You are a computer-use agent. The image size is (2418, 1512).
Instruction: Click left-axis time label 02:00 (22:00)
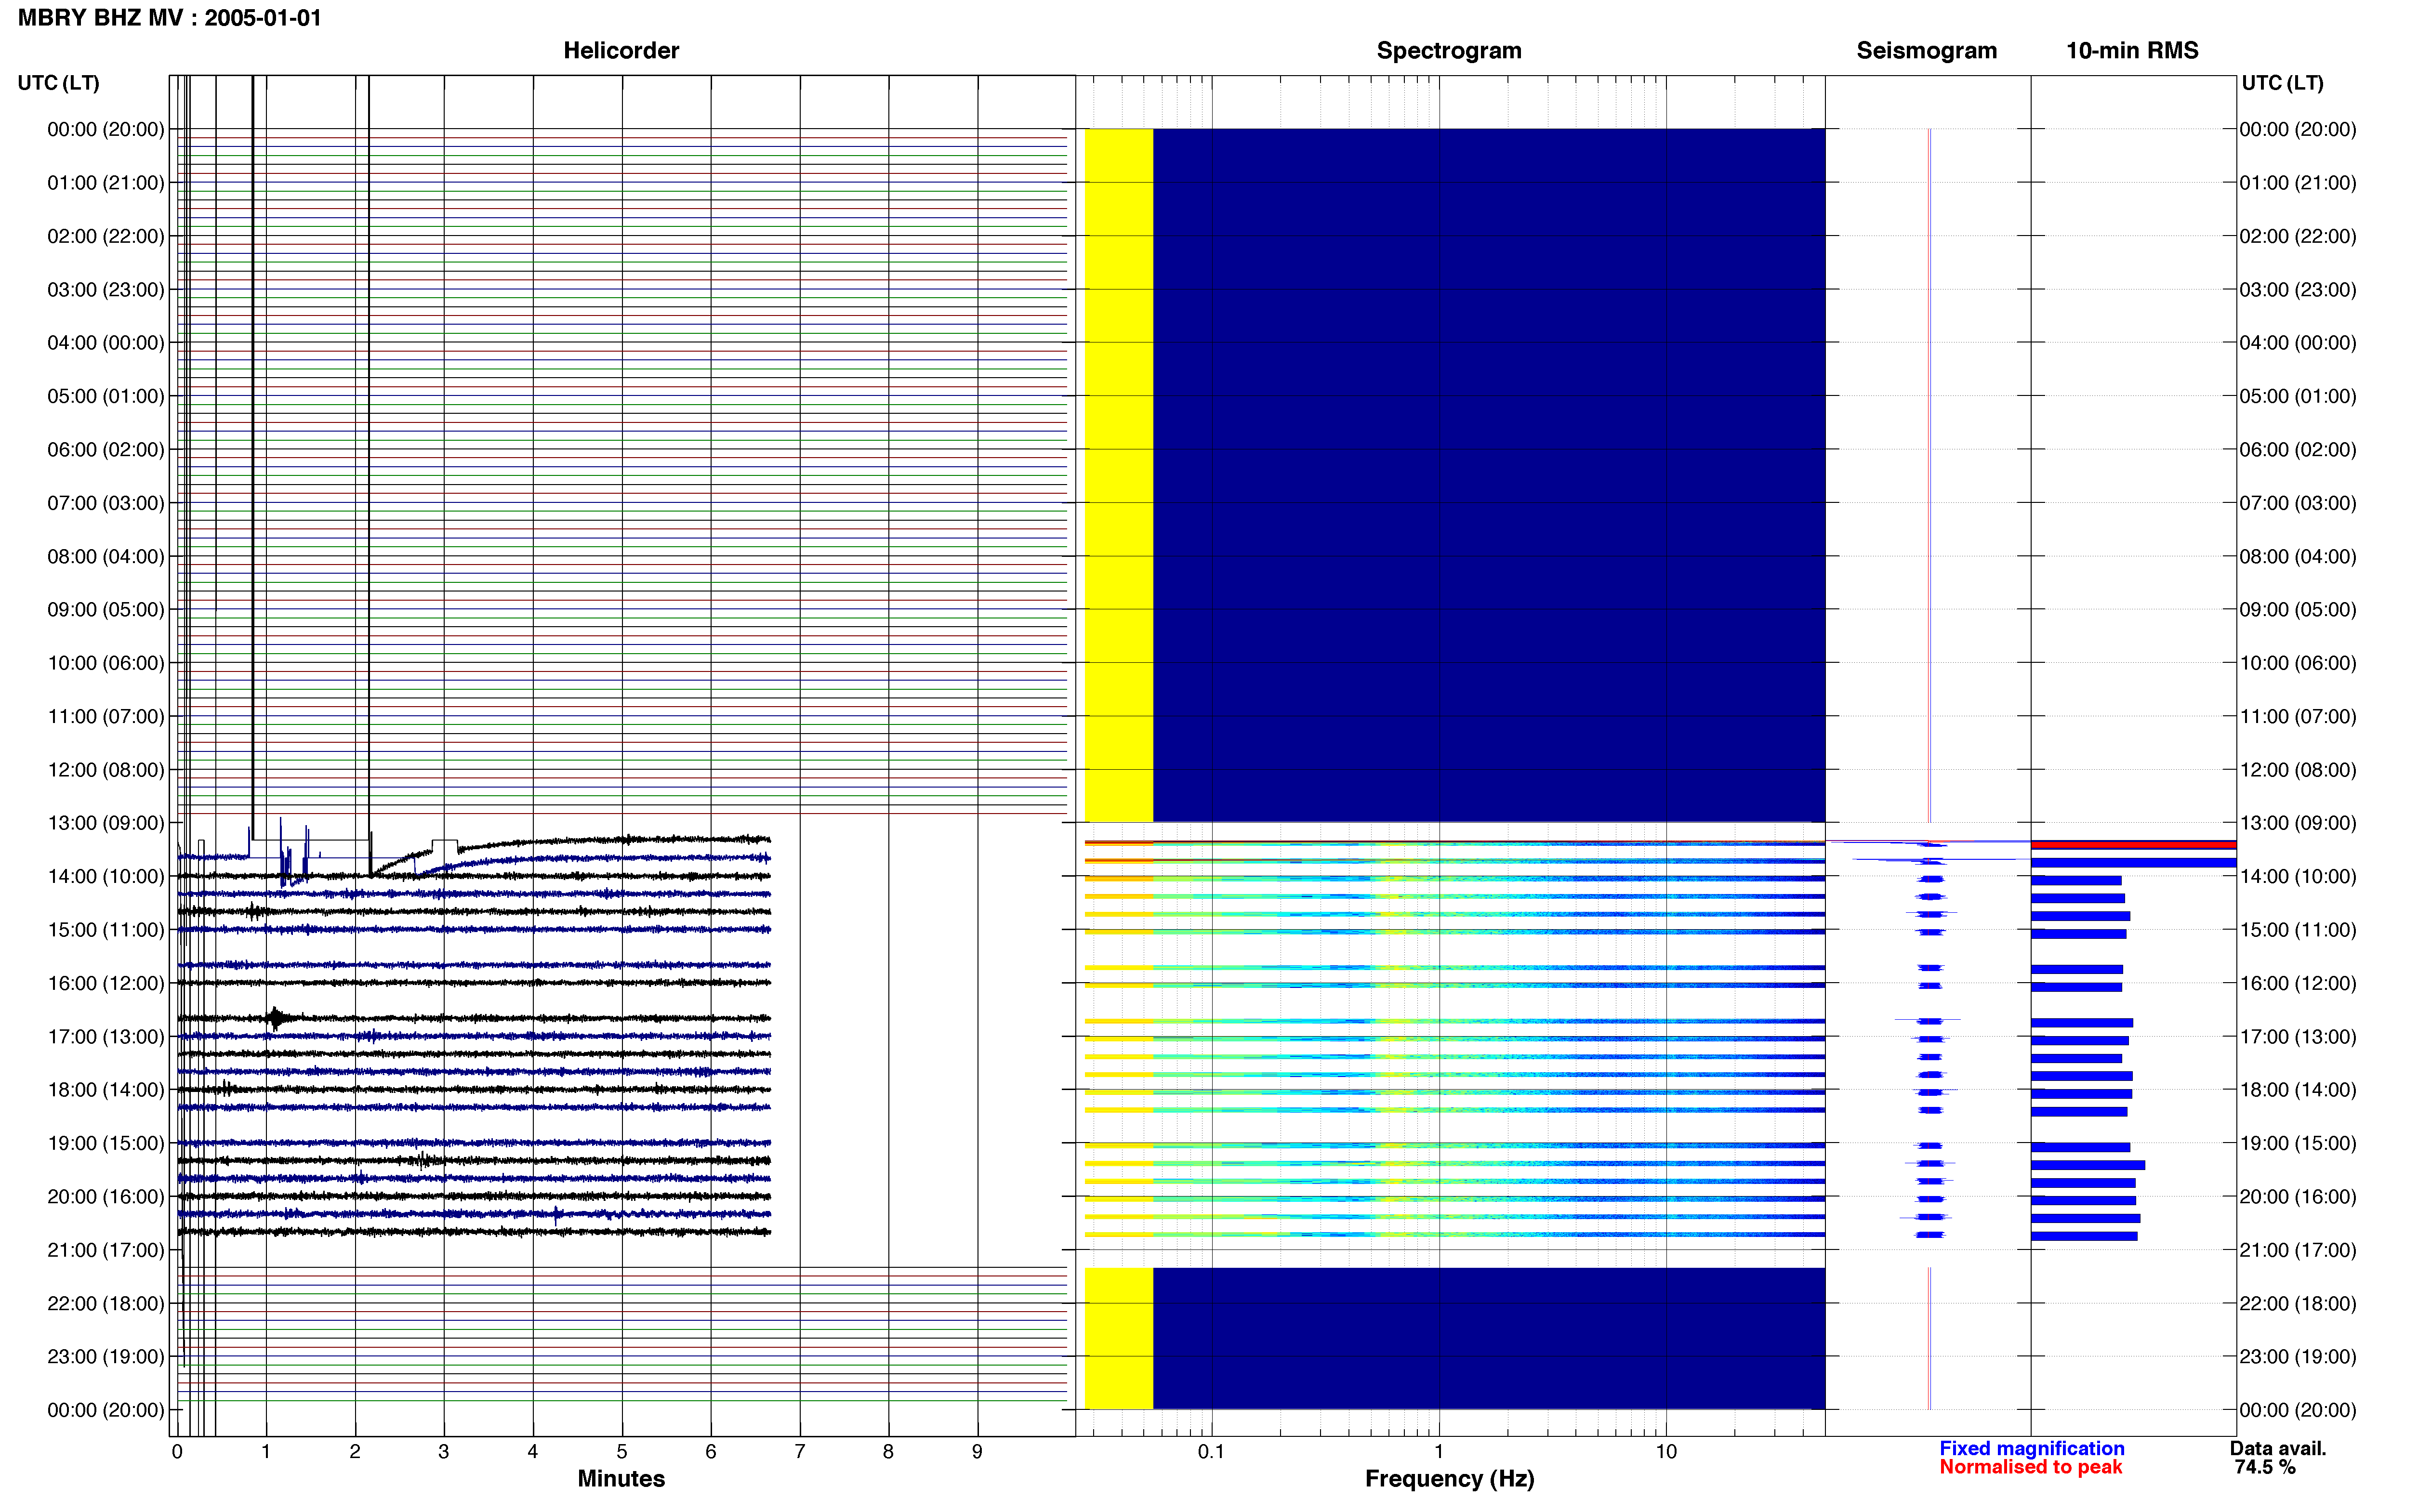[106, 236]
